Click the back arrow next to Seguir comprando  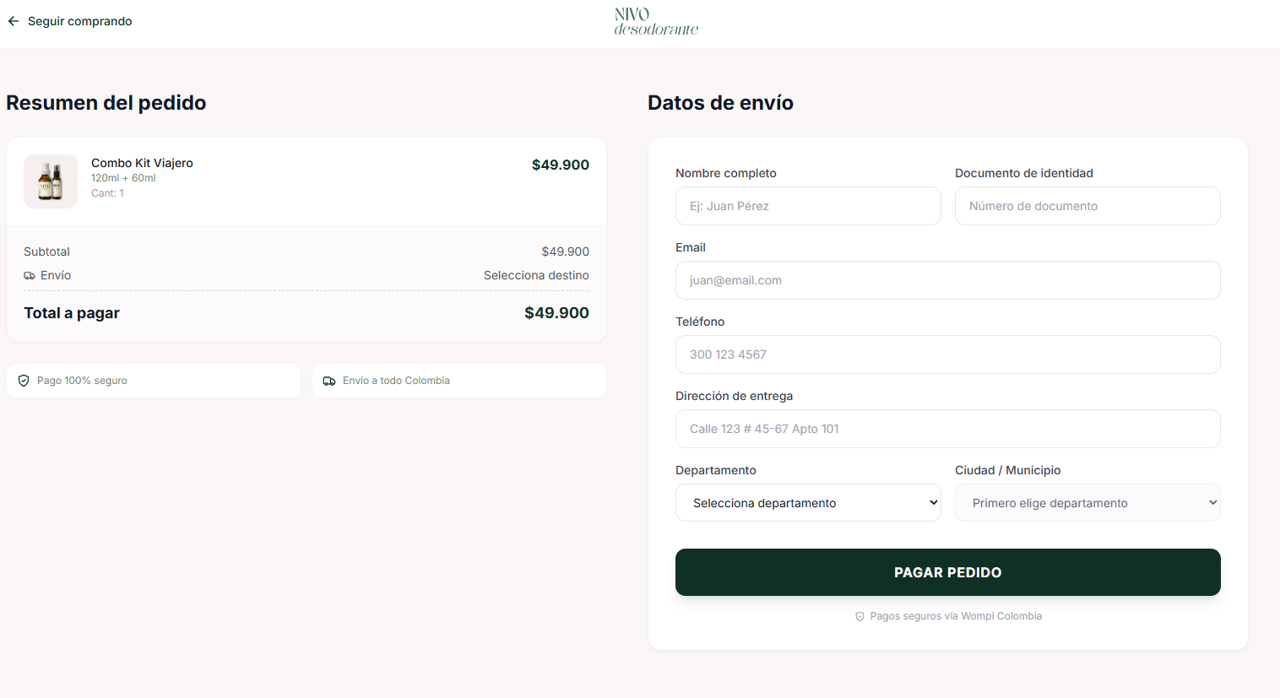click(x=12, y=20)
